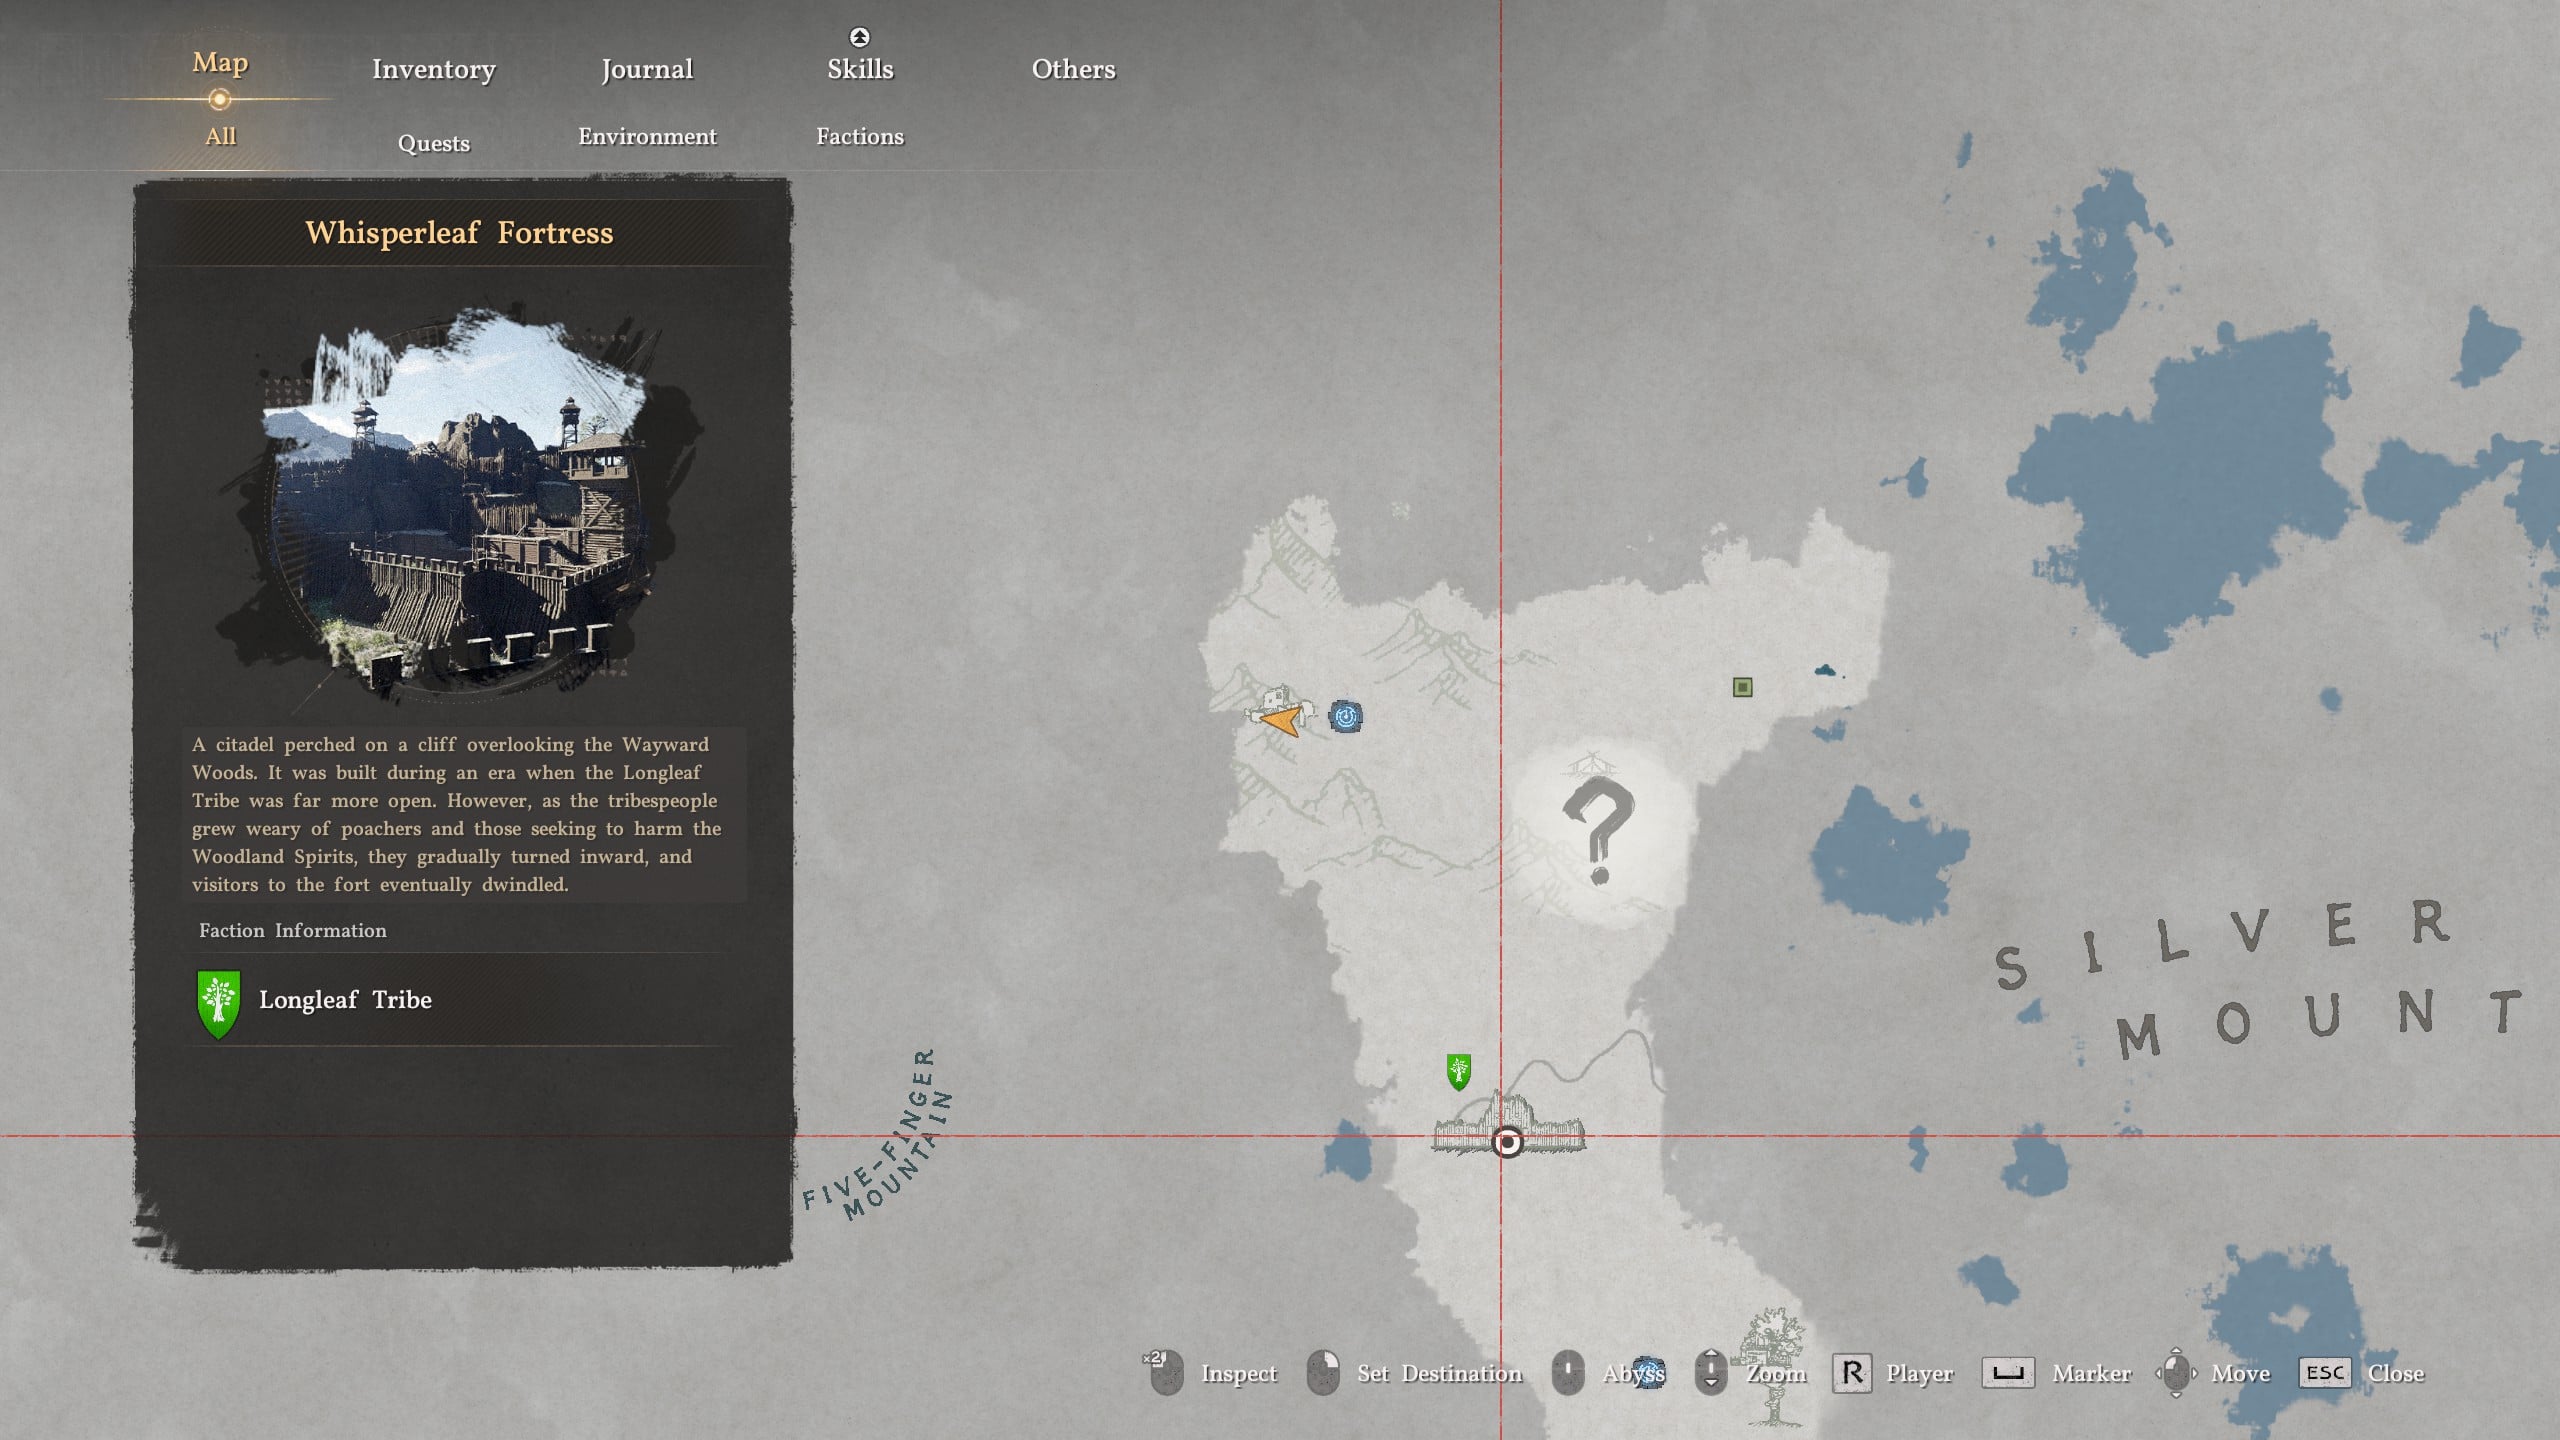The width and height of the screenshot is (2560, 1440).
Task: Select the green square map marker
Action: click(1742, 687)
